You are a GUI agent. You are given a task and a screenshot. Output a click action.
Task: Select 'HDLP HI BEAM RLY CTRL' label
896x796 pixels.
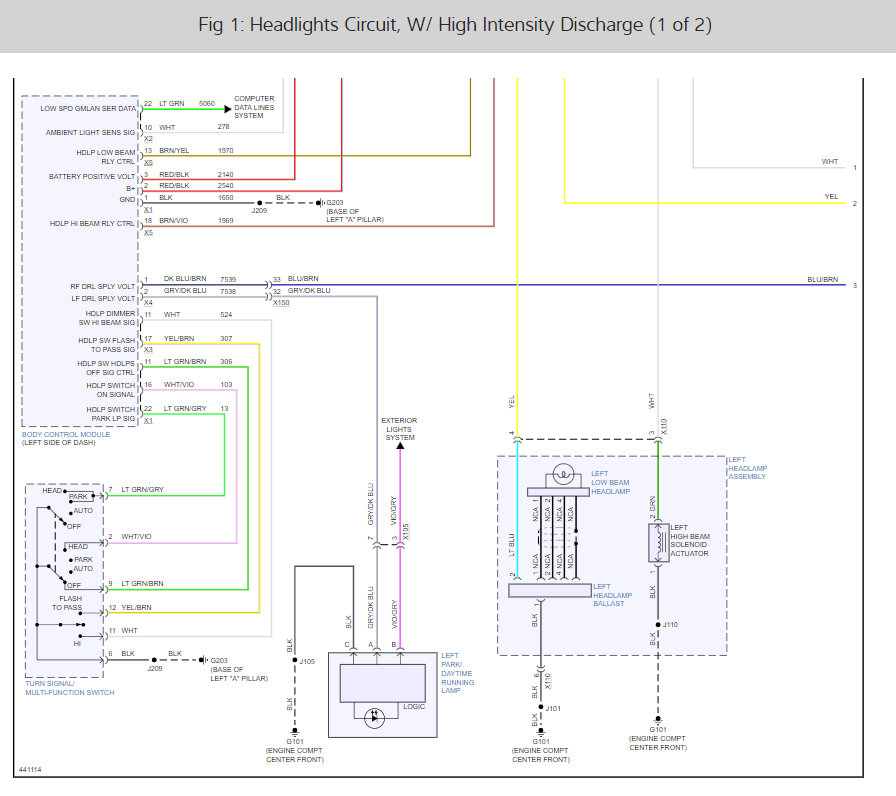(x=92, y=223)
